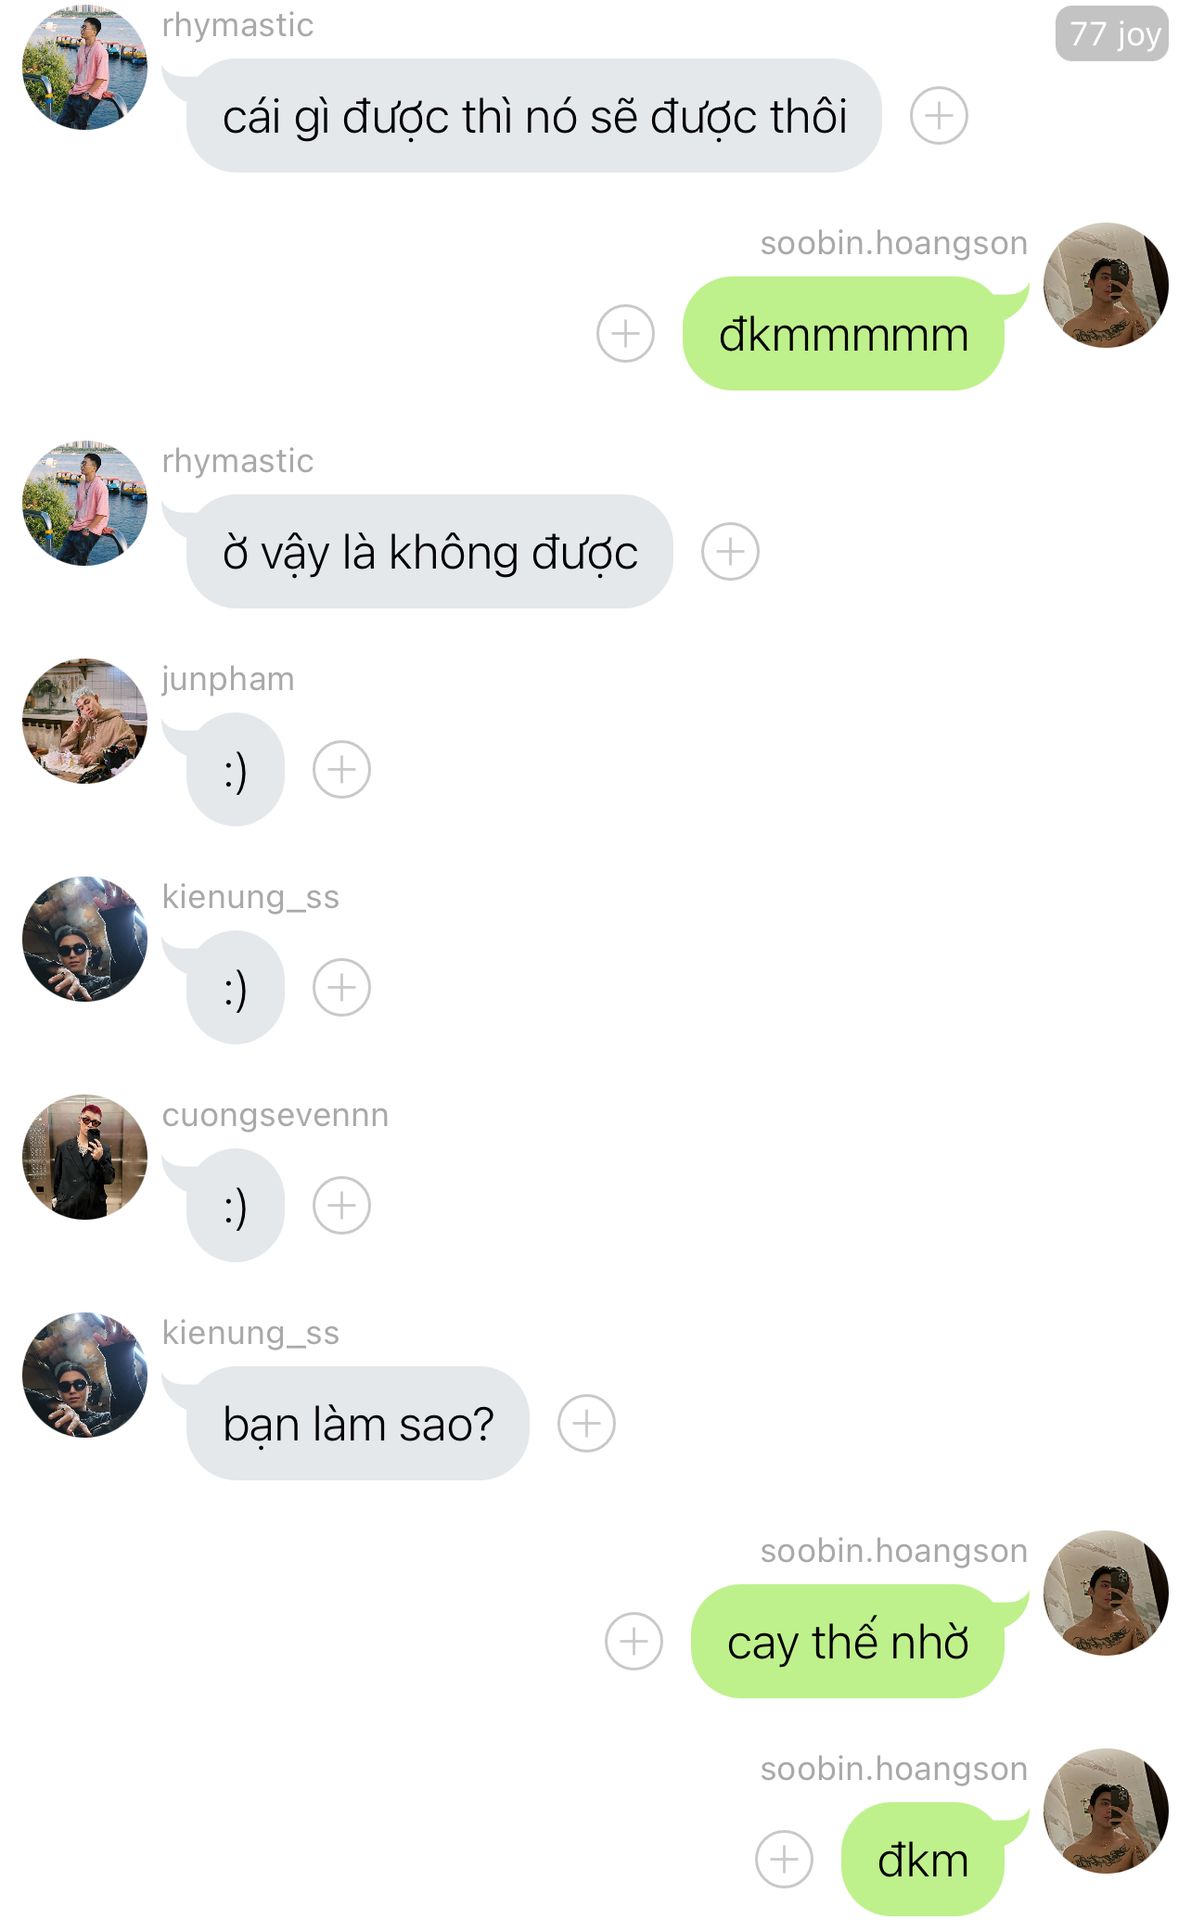The width and height of the screenshot is (1191, 1920).
Task: Tap the soobin.hoangson avatar beside the "đkmmmmmm" message
Action: pos(1106,285)
